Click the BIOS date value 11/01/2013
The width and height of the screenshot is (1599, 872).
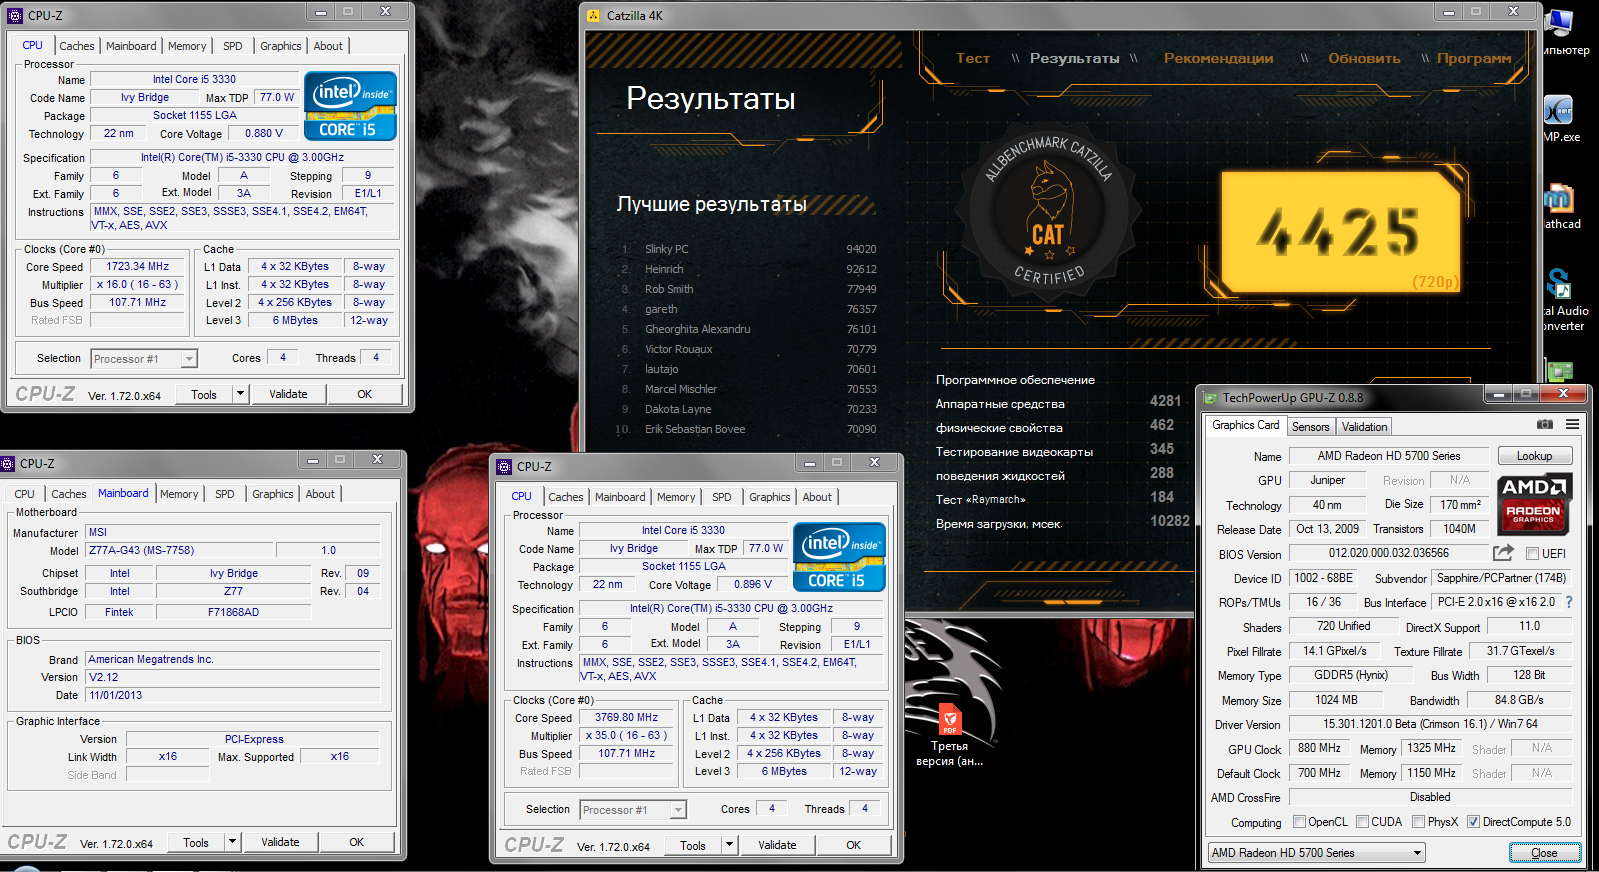232,695
